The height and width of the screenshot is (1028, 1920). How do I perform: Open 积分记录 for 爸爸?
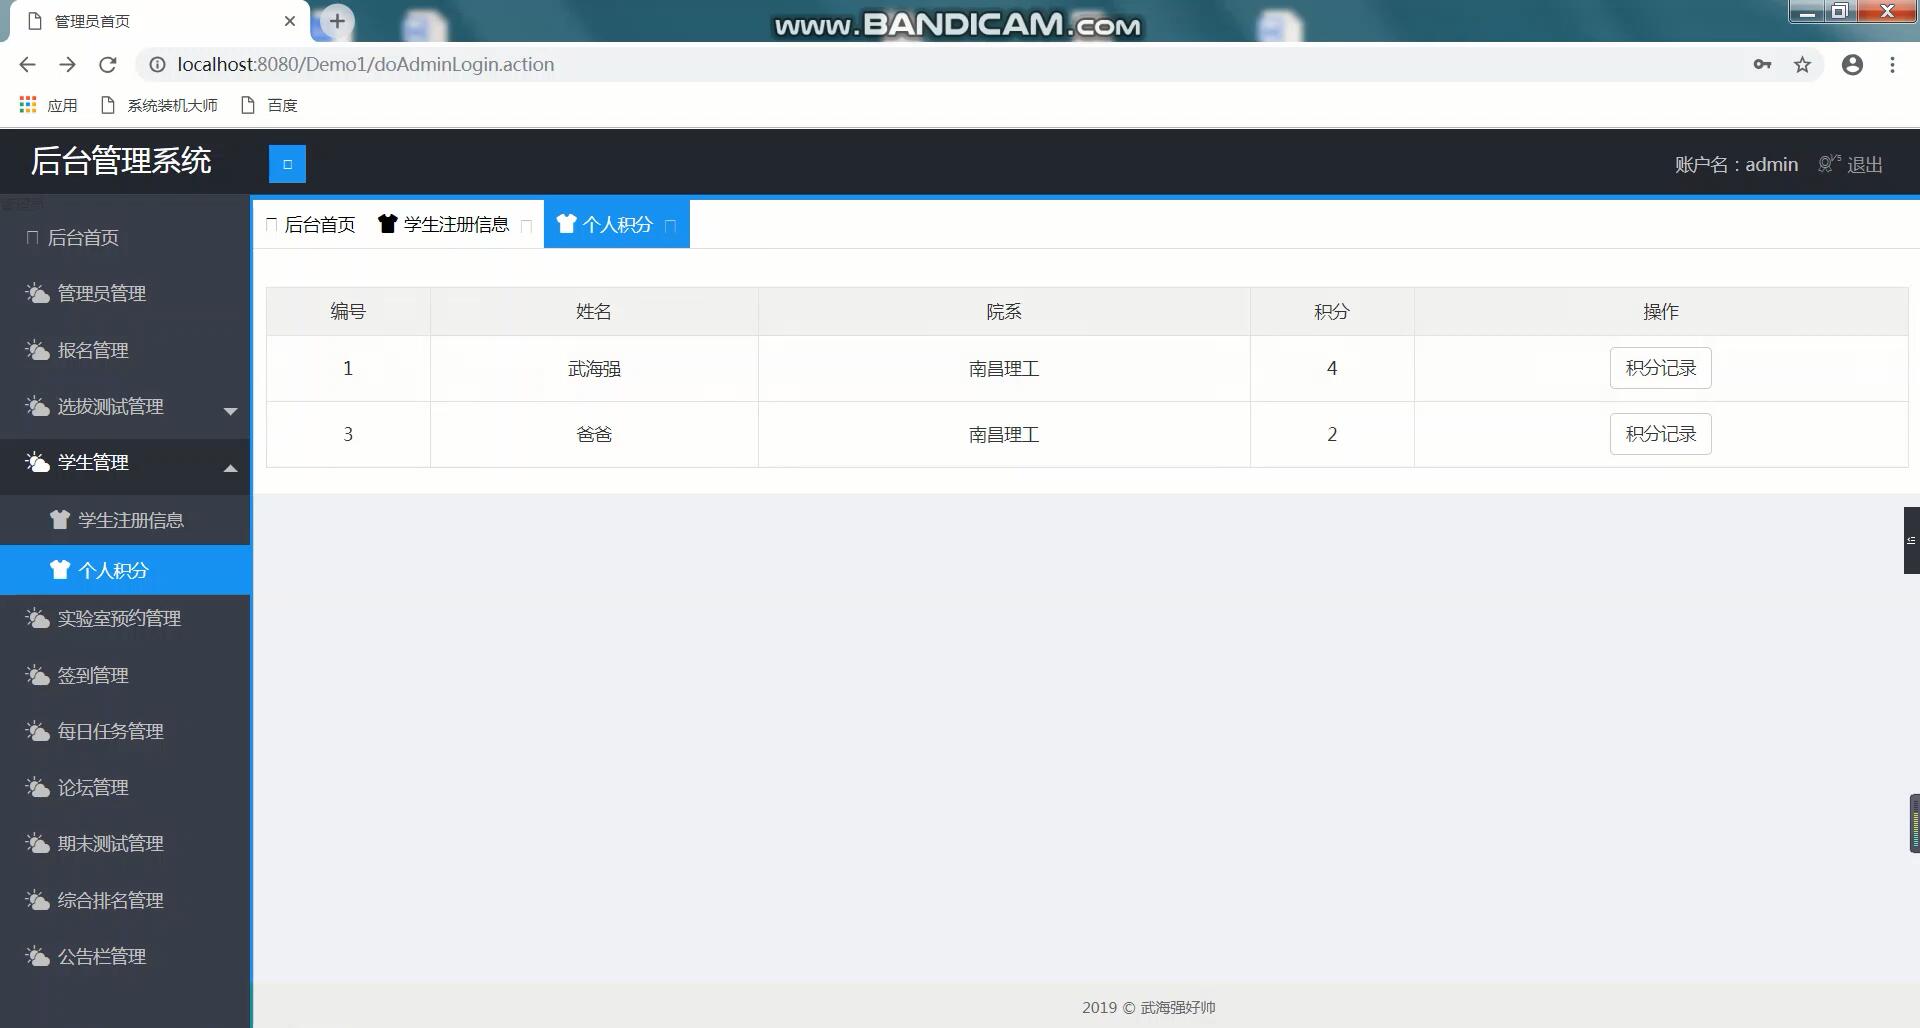coord(1660,434)
